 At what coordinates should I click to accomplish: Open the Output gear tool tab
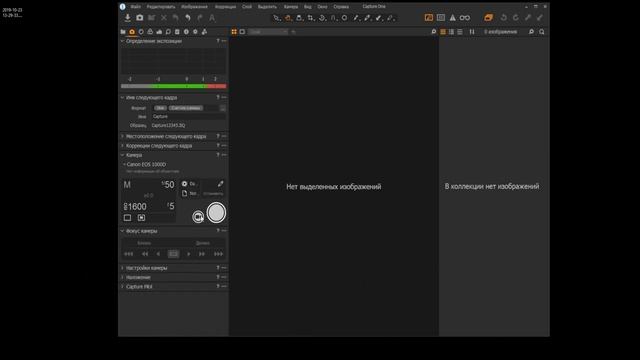195,32
